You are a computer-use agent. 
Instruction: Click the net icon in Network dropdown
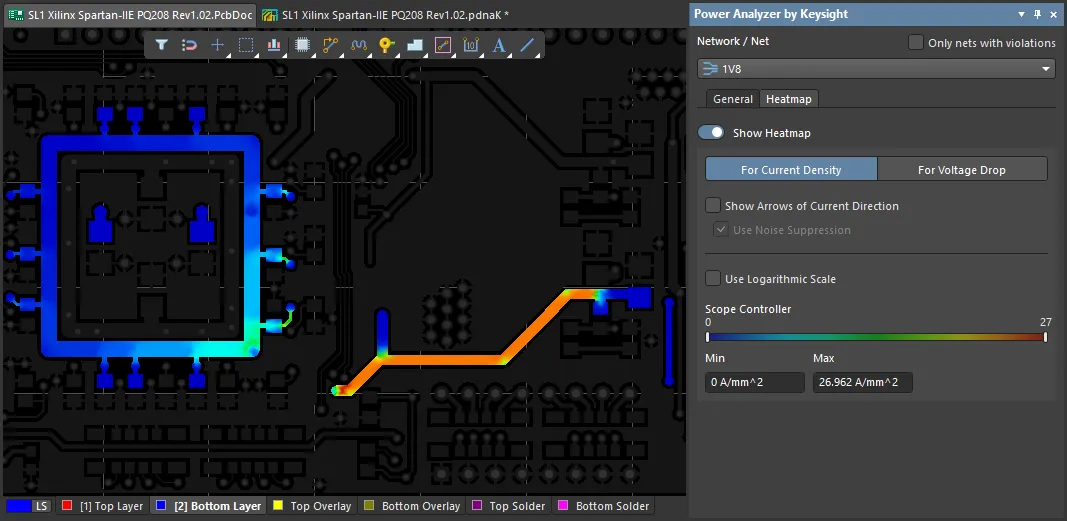point(710,69)
